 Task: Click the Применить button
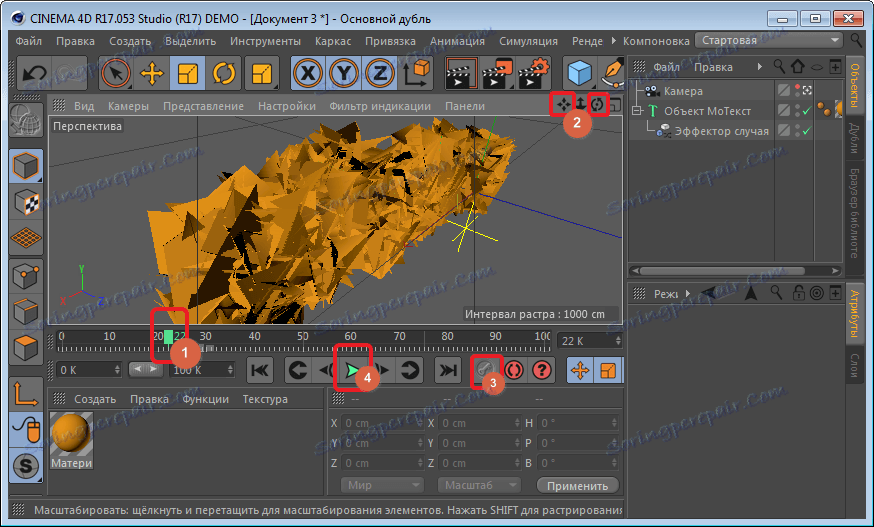pyautogui.click(x=577, y=486)
